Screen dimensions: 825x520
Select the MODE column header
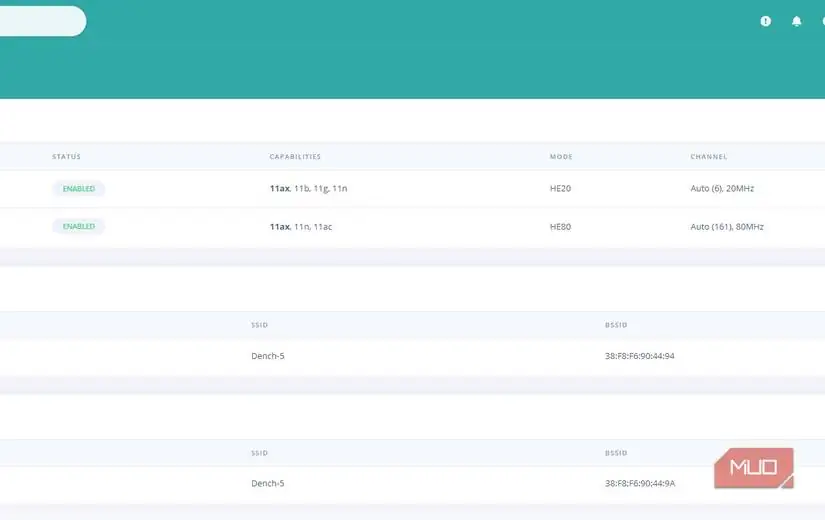coord(561,156)
